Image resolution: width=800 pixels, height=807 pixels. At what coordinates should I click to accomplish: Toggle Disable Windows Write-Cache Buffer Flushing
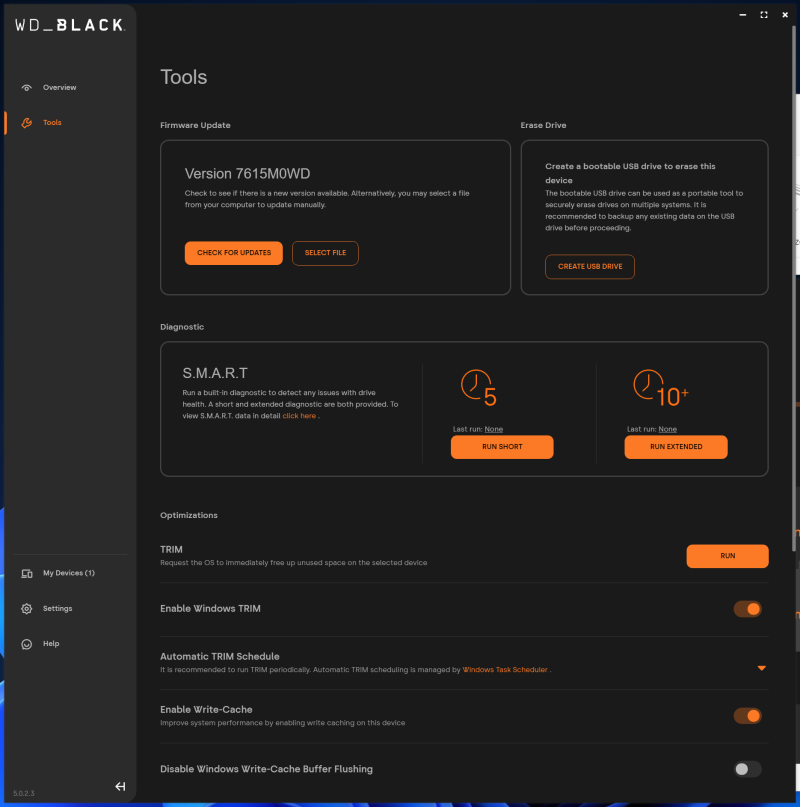pyautogui.click(x=747, y=769)
